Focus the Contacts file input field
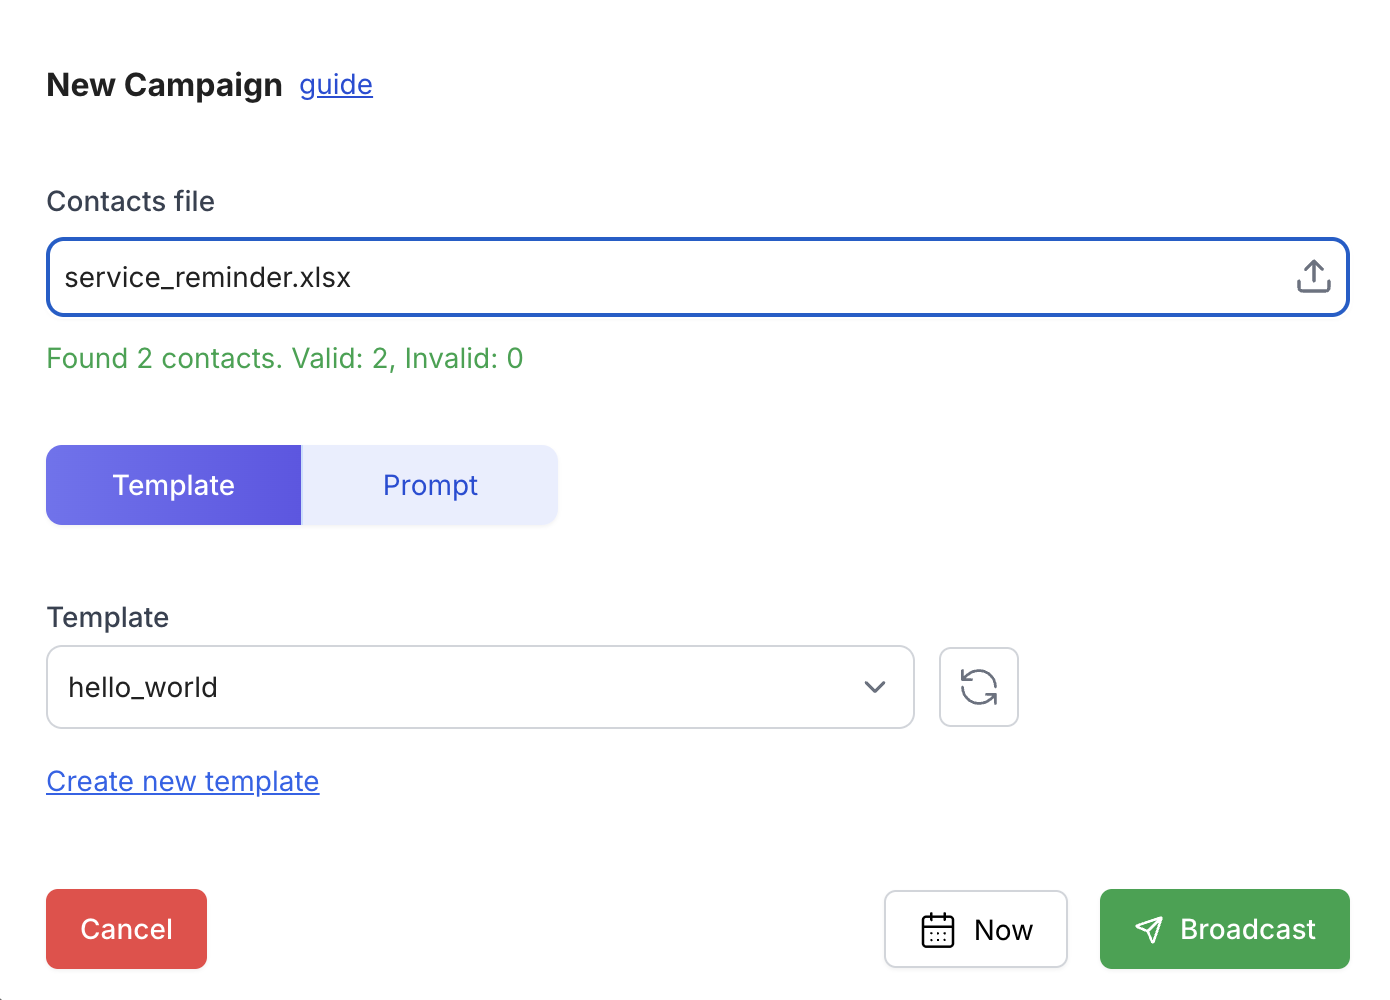1390x1000 pixels. 698,277
